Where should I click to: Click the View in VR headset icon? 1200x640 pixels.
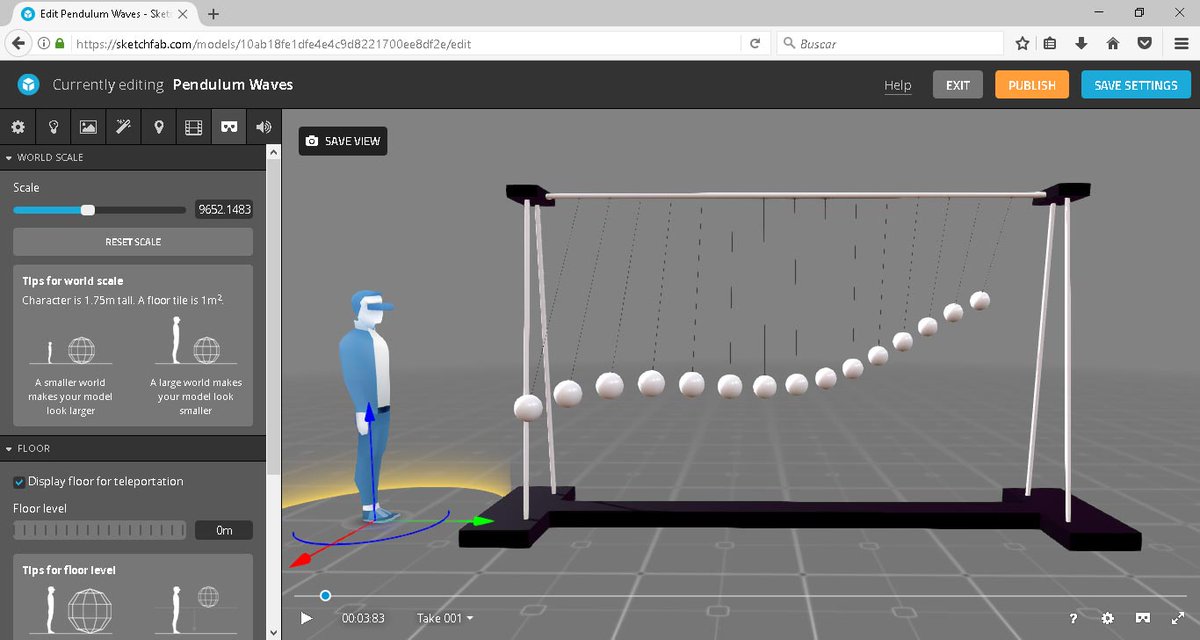coord(1143,618)
